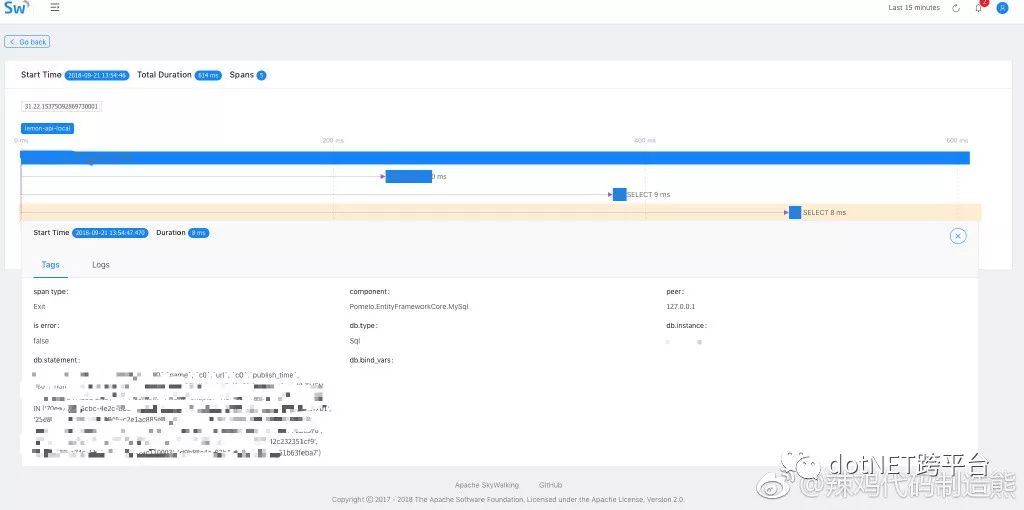Screen dimensions: 1024x510
Task: Click the span type value Exit
Action: pyautogui.click(x=39, y=306)
